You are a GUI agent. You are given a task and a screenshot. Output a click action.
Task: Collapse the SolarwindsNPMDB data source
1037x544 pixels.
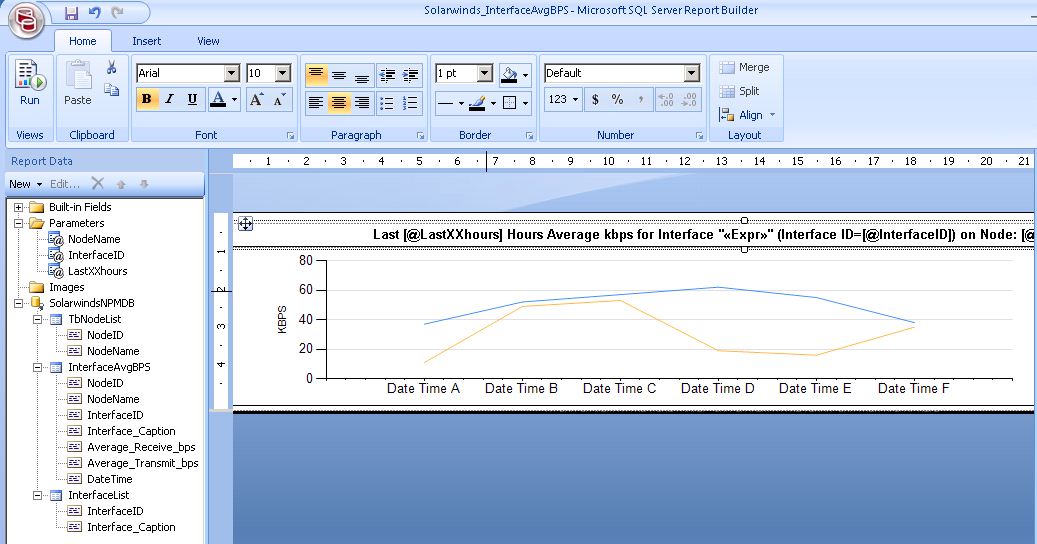(19, 303)
